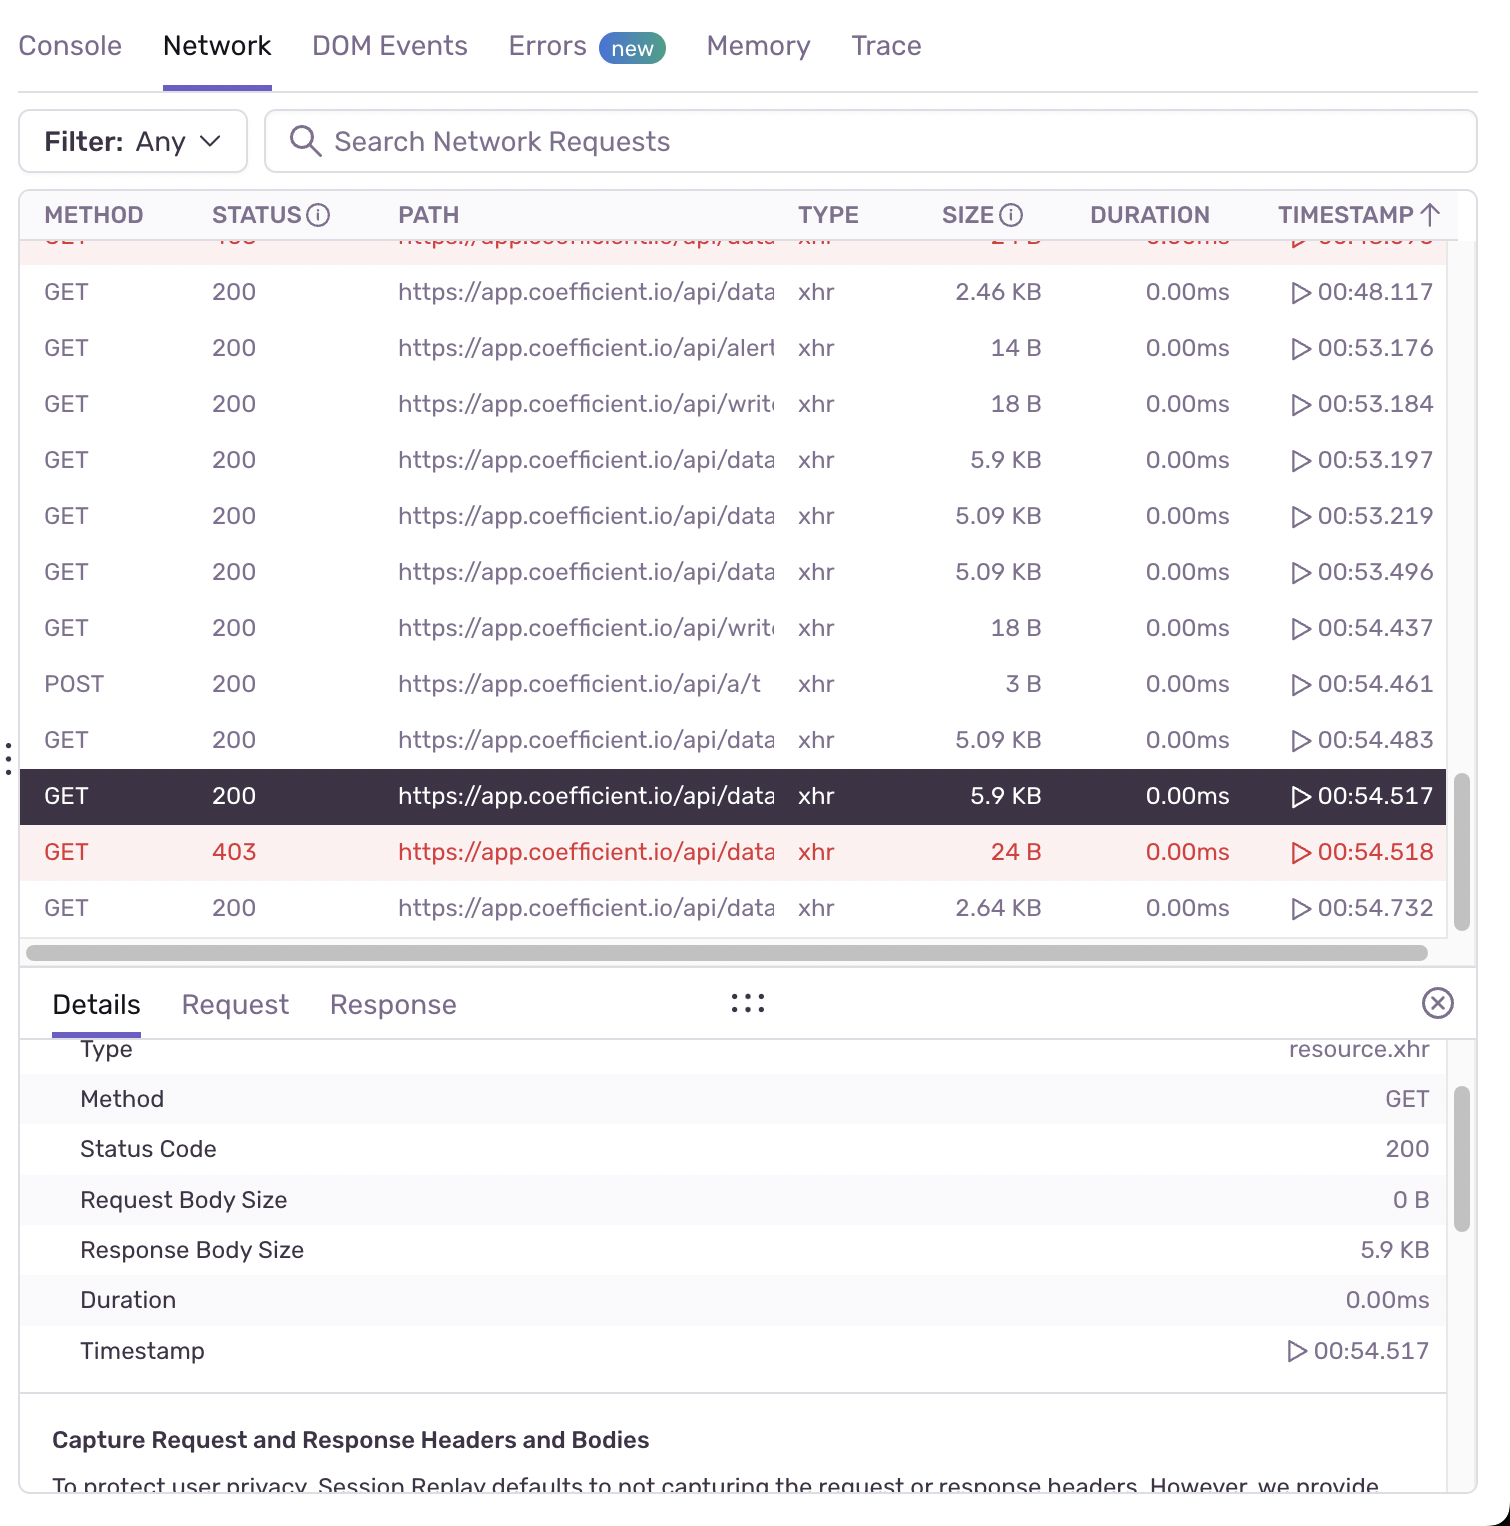Grab the six-dot drag handle above Details
Image resolution: width=1510 pixels, height=1526 pixels.
click(748, 1002)
